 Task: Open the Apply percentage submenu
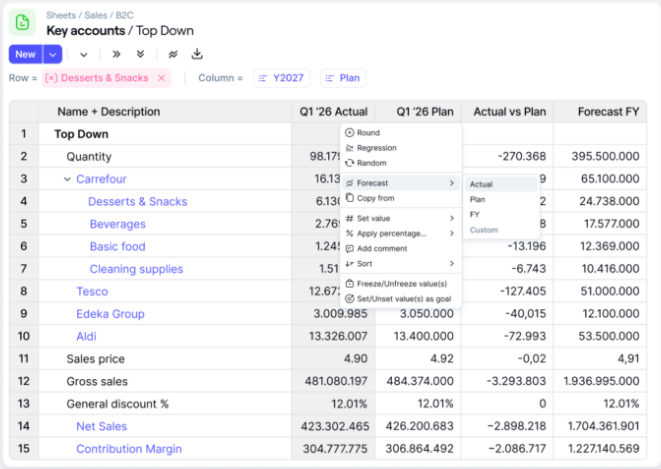(x=401, y=233)
